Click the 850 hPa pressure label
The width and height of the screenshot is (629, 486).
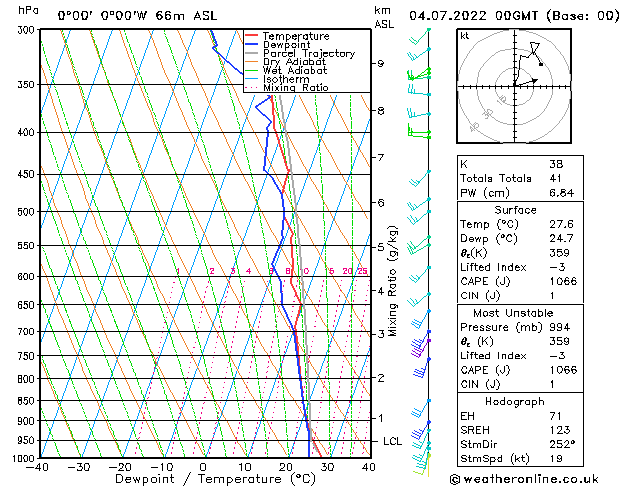click(x=28, y=401)
